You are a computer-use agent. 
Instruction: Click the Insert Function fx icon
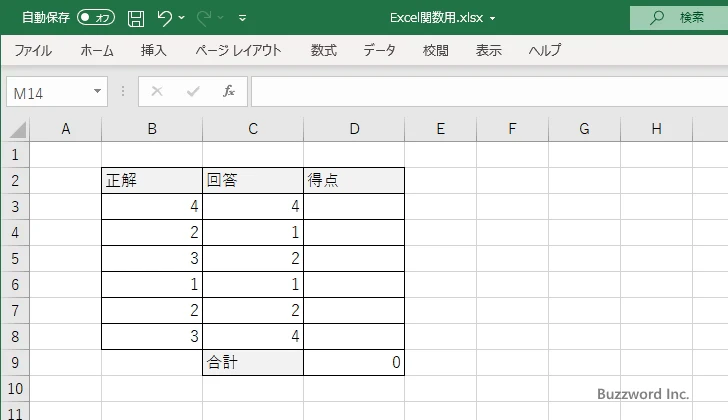point(228,91)
